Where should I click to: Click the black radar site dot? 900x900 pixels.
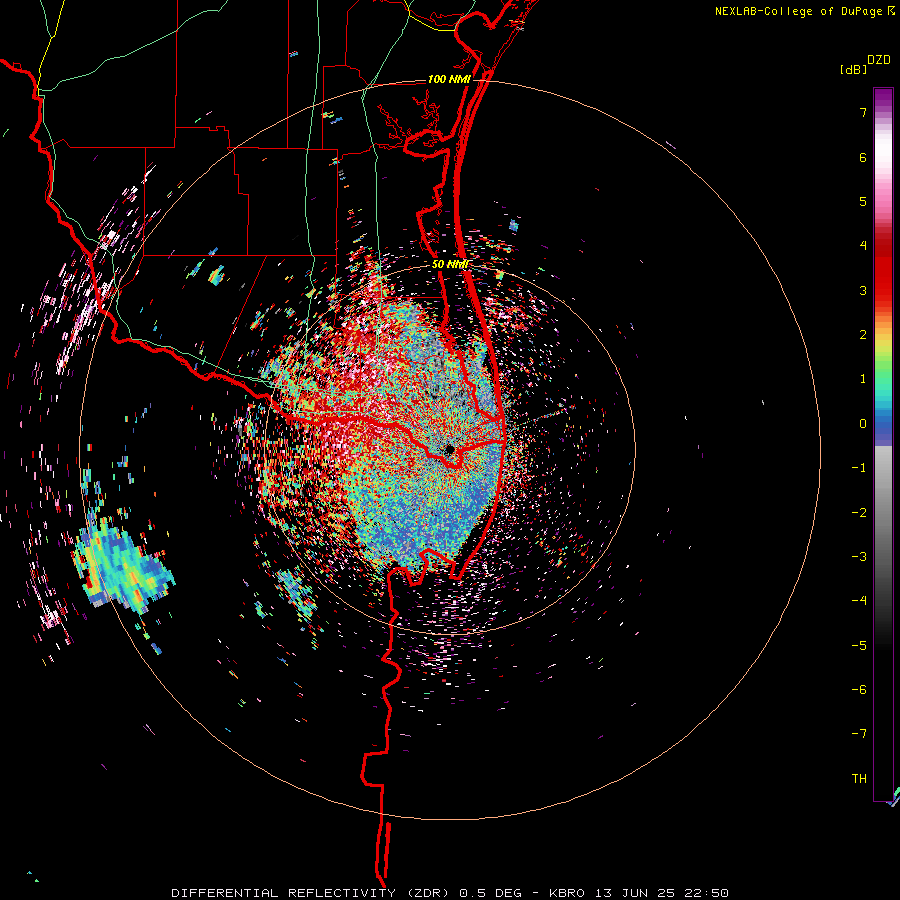[x=449, y=449]
